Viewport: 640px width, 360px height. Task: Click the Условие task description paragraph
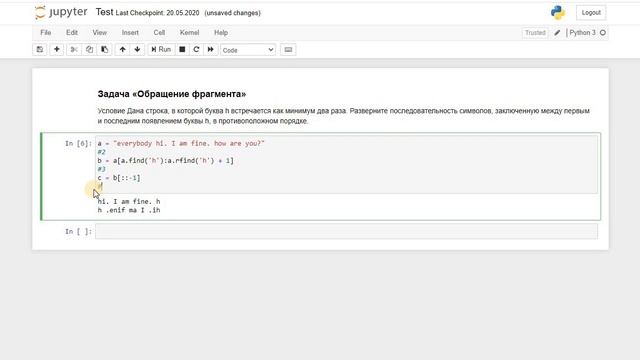[343, 116]
